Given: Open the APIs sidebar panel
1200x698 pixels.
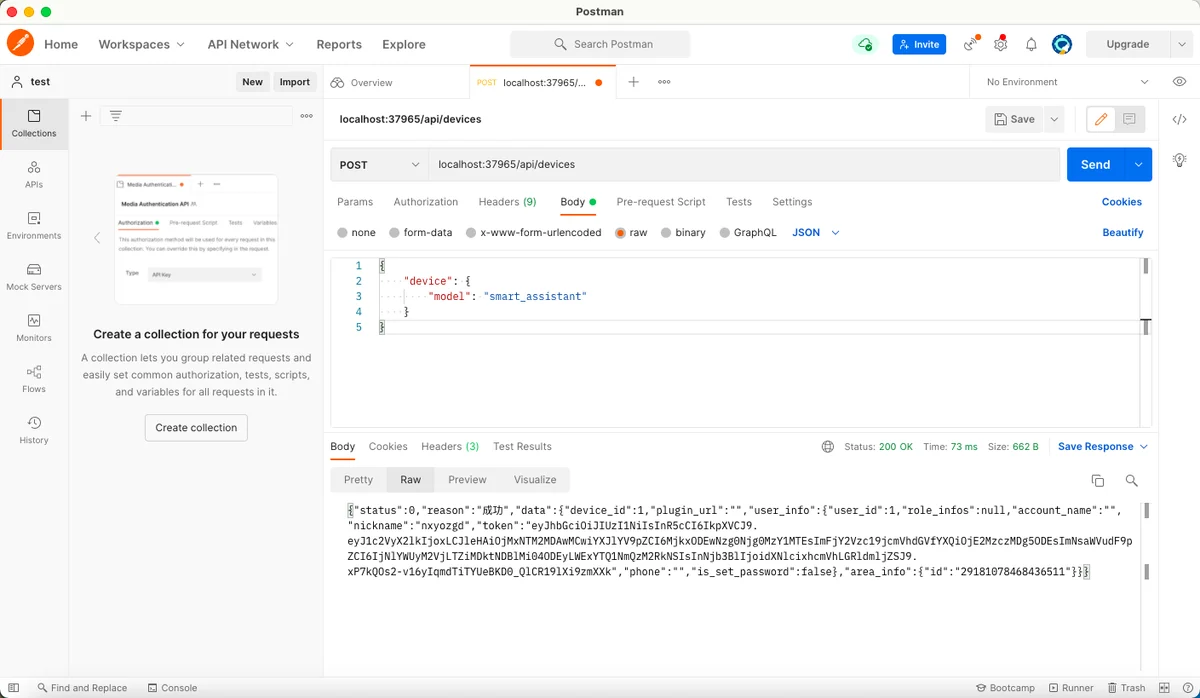Looking at the screenshot, I should pyautogui.click(x=34, y=174).
